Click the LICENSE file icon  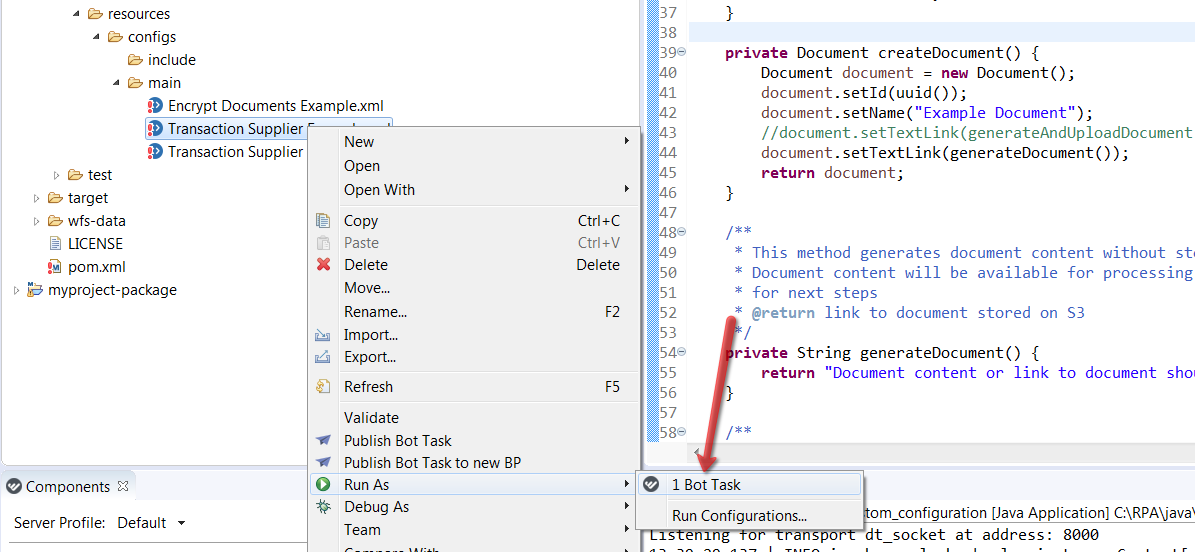pyautogui.click(x=55, y=244)
